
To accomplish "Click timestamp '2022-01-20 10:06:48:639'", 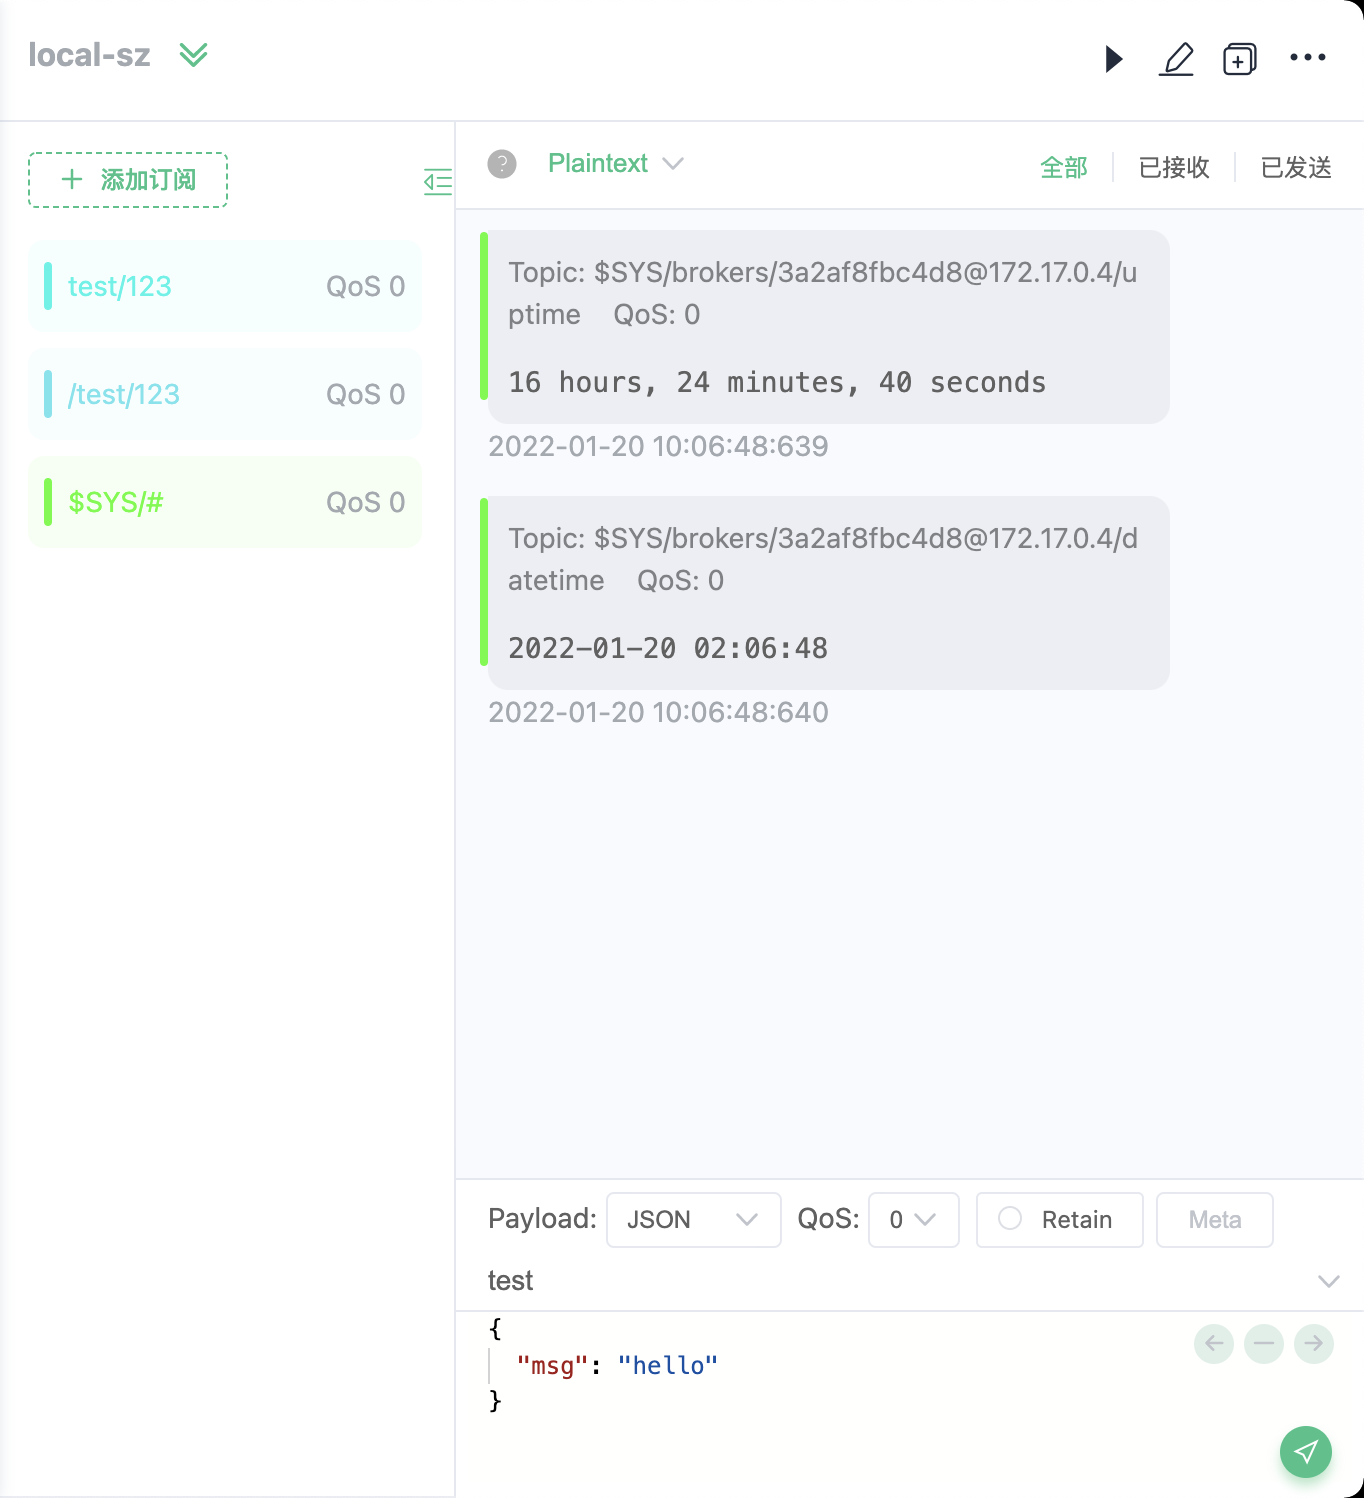I will (658, 446).
